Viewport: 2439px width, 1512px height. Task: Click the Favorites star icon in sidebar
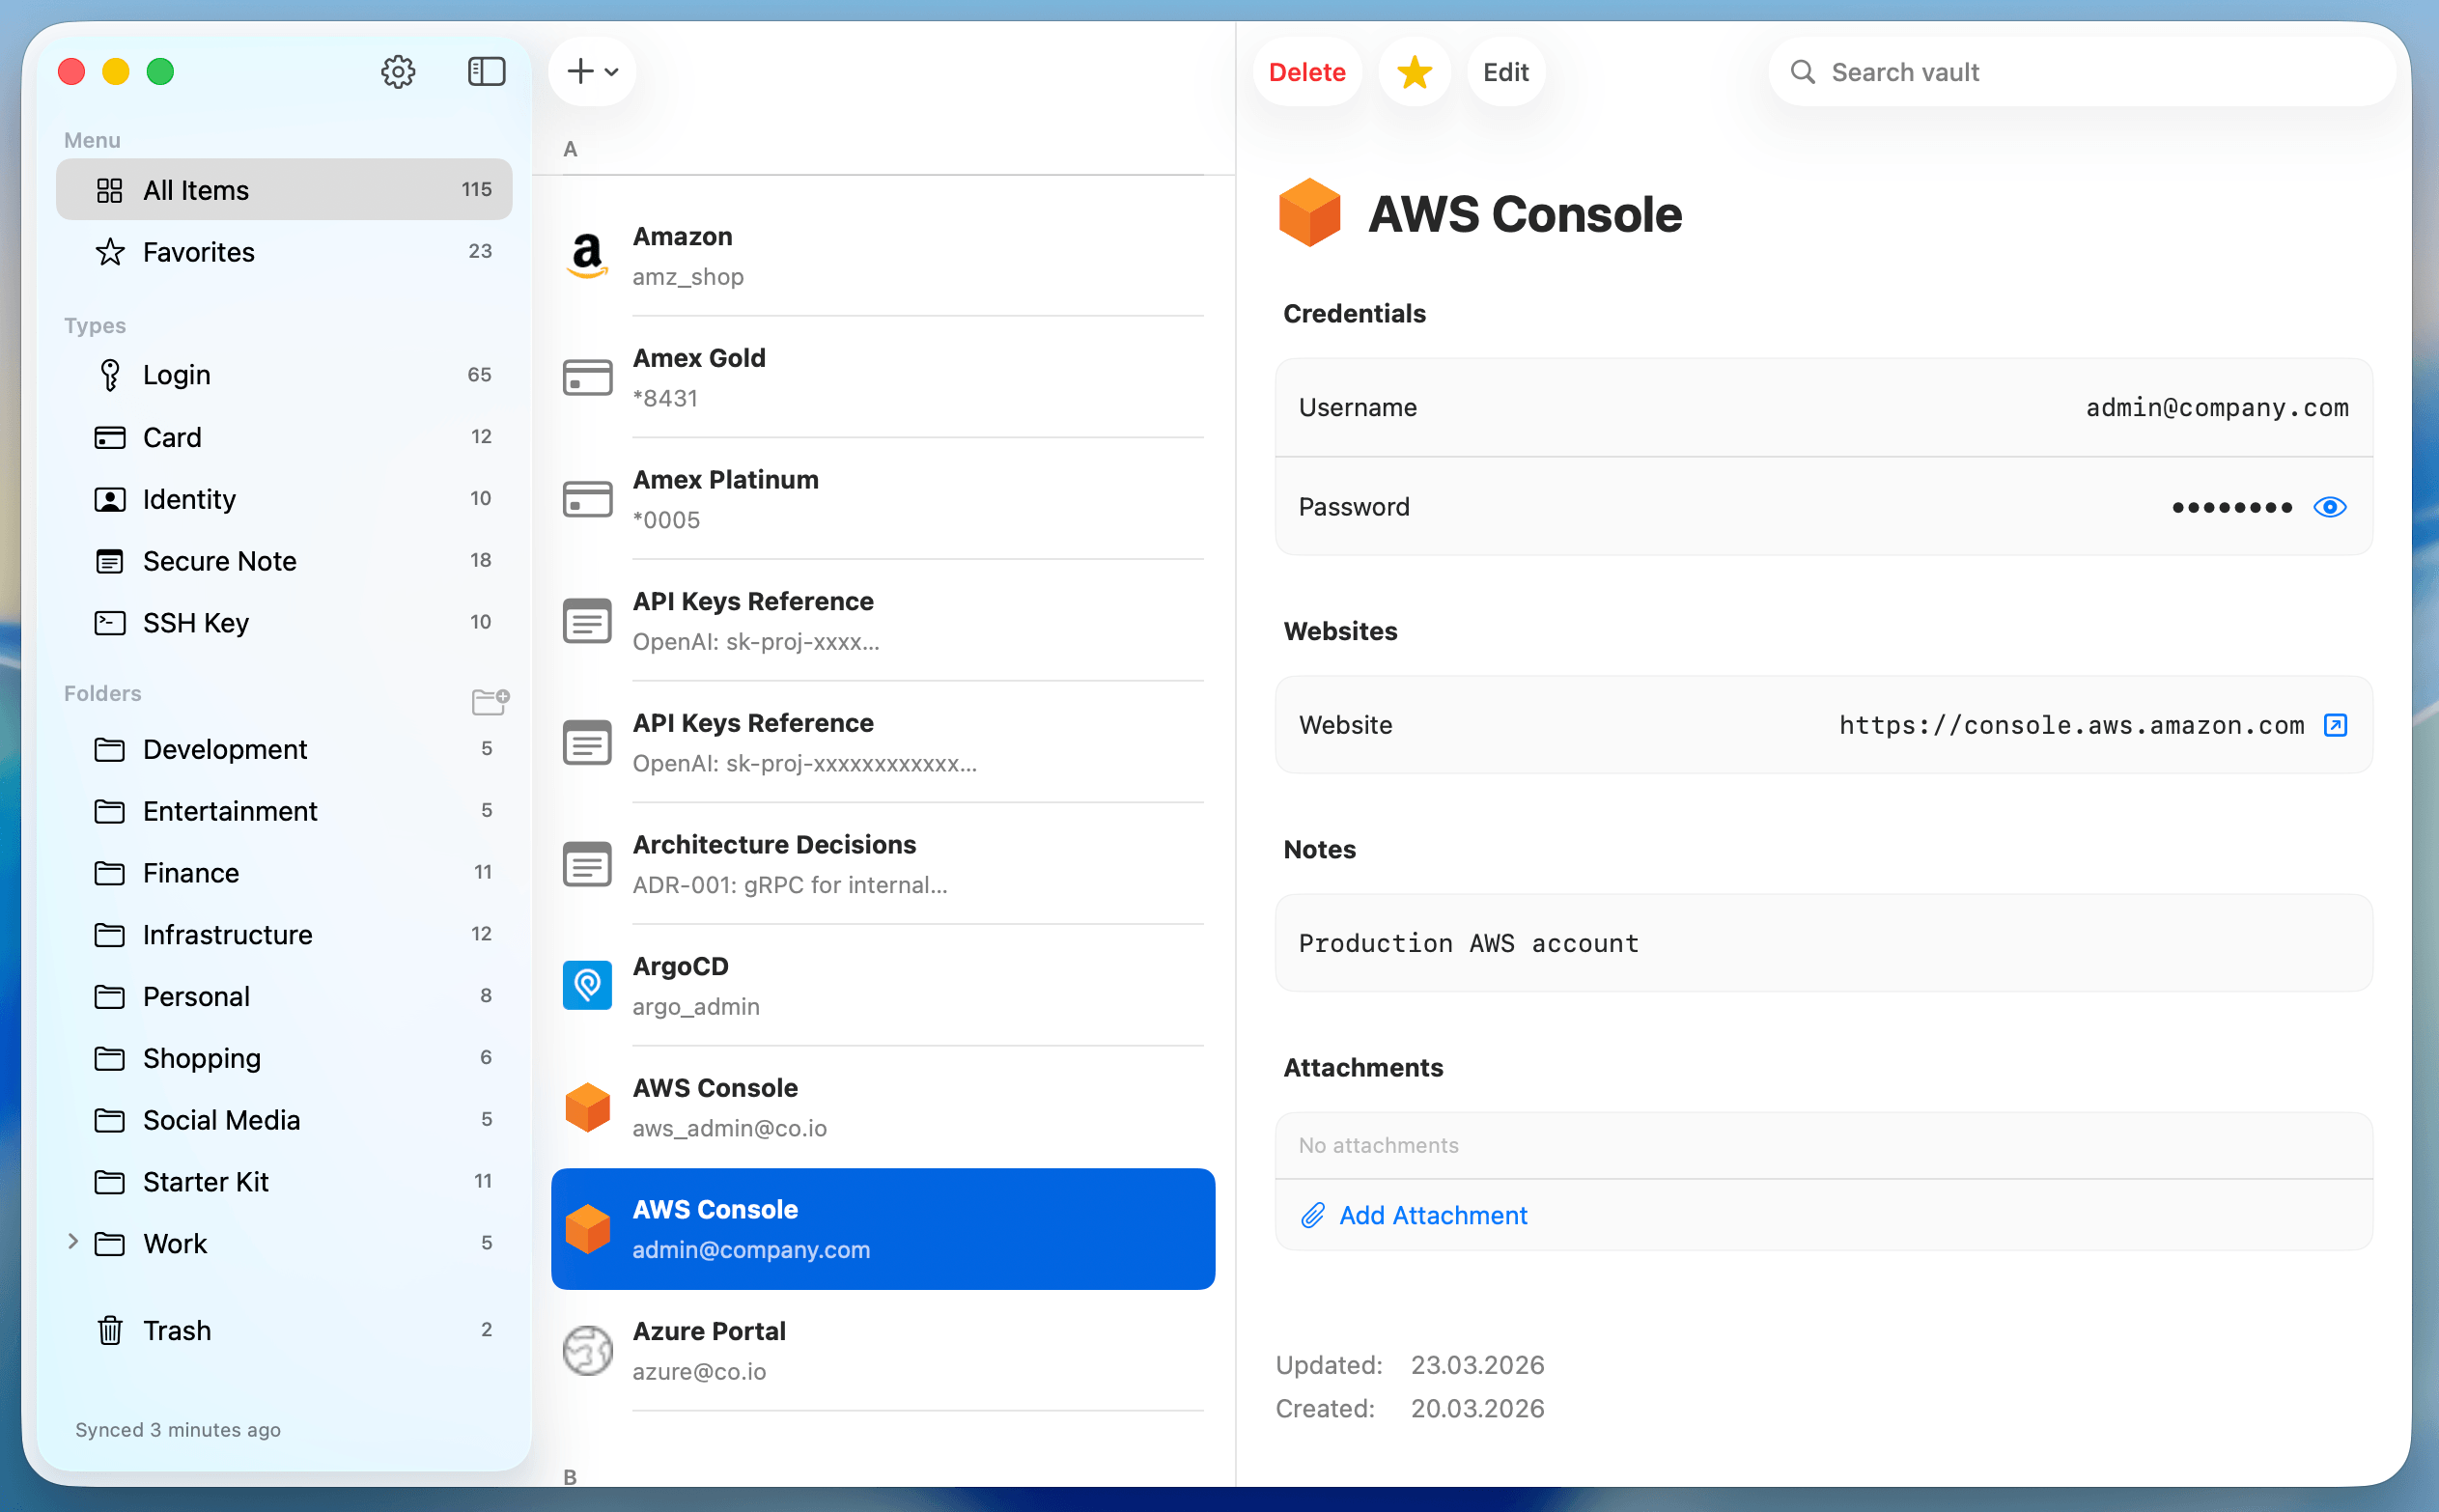tap(110, 252)
